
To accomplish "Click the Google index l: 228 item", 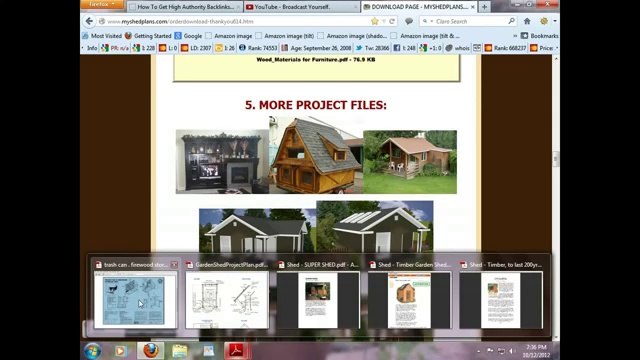I will (x=144, y=48).
